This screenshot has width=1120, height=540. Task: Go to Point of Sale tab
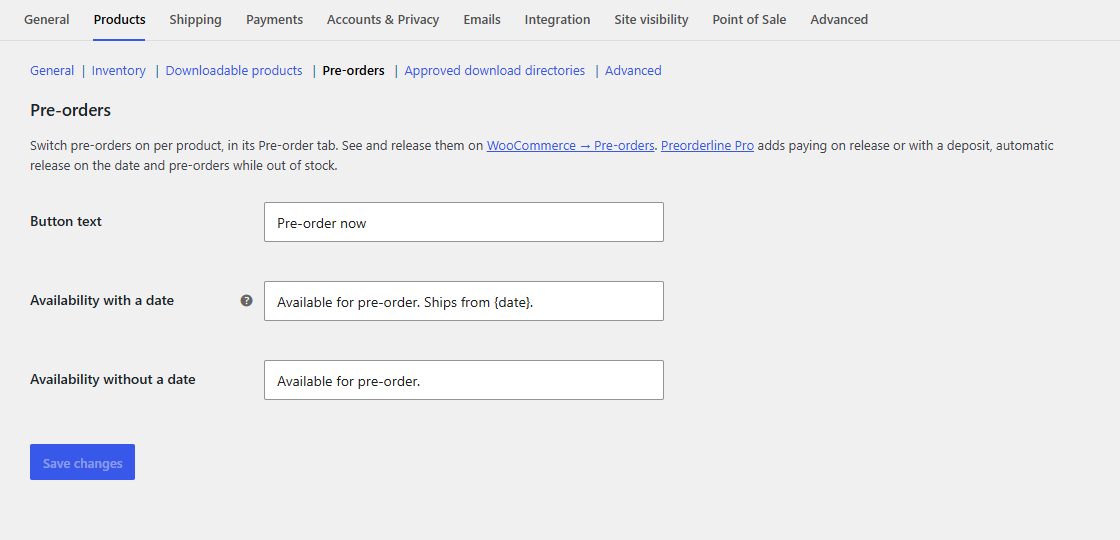click(x=749, y=20)
